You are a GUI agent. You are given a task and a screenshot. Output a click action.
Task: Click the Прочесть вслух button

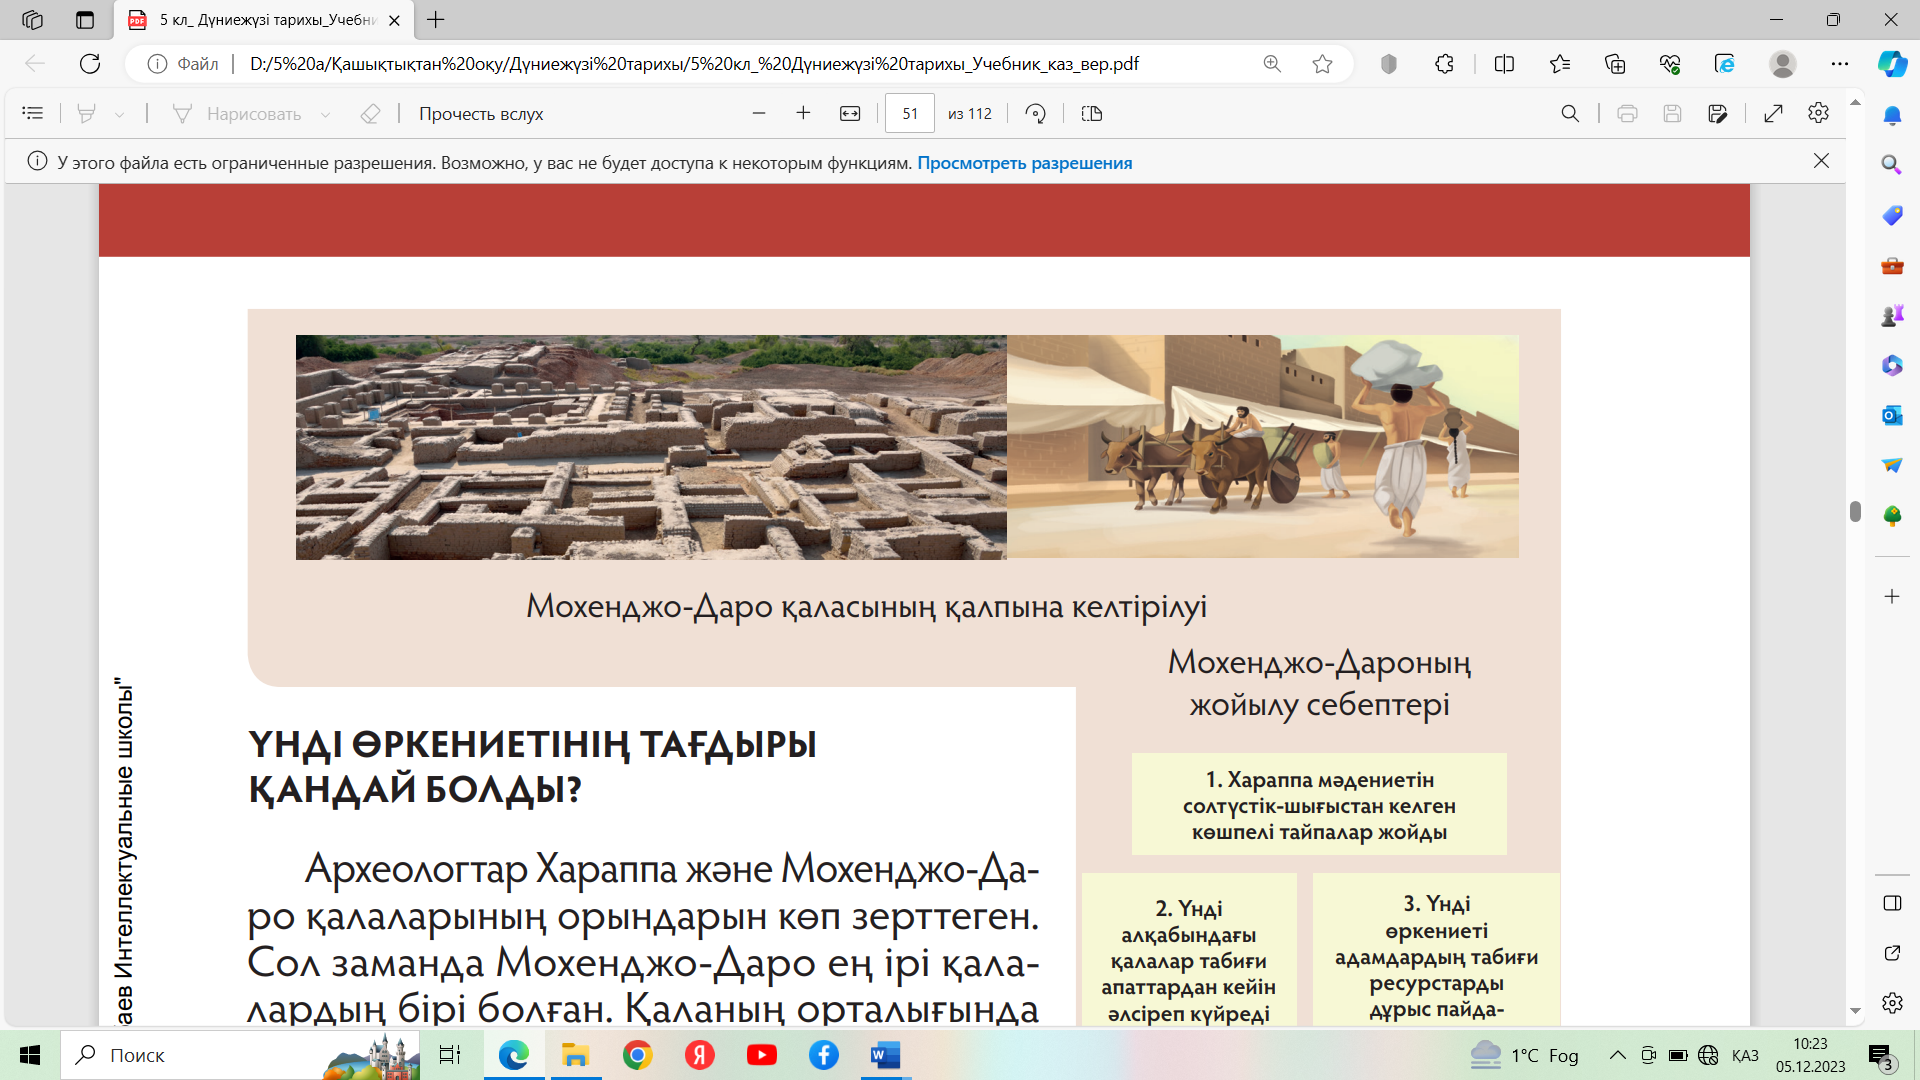(481, 114)
